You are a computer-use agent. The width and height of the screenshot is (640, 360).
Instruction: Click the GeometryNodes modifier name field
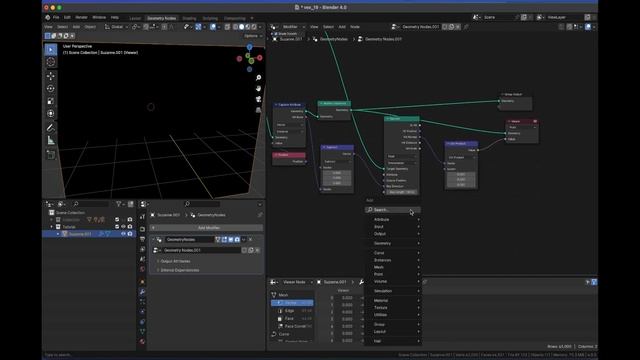pyautogui.click(x=189, y=240)
